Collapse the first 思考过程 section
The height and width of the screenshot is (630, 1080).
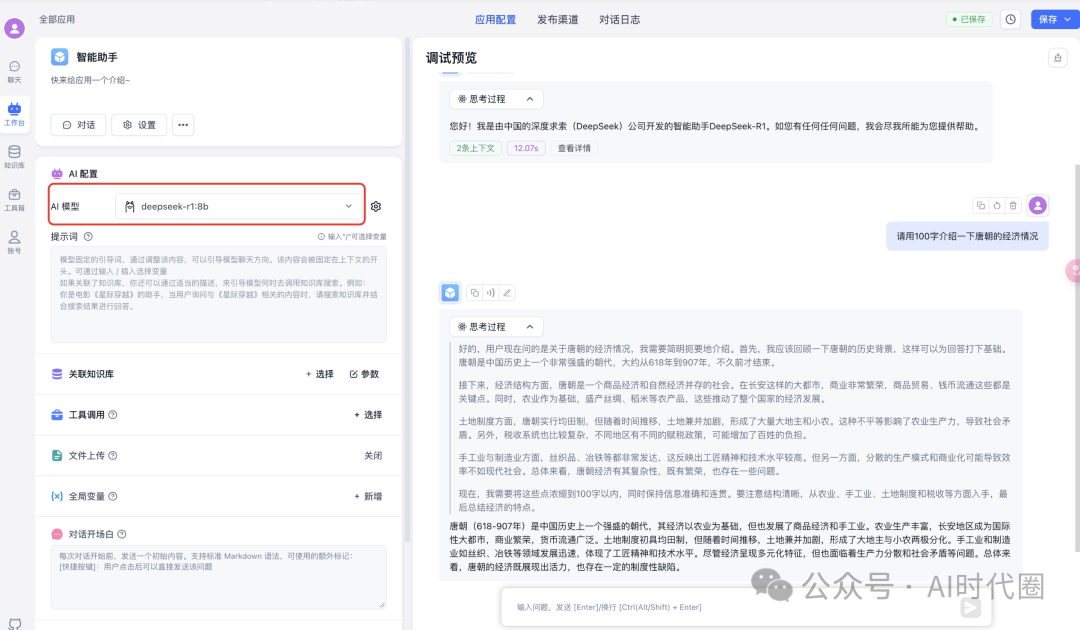tap(496, 99)
